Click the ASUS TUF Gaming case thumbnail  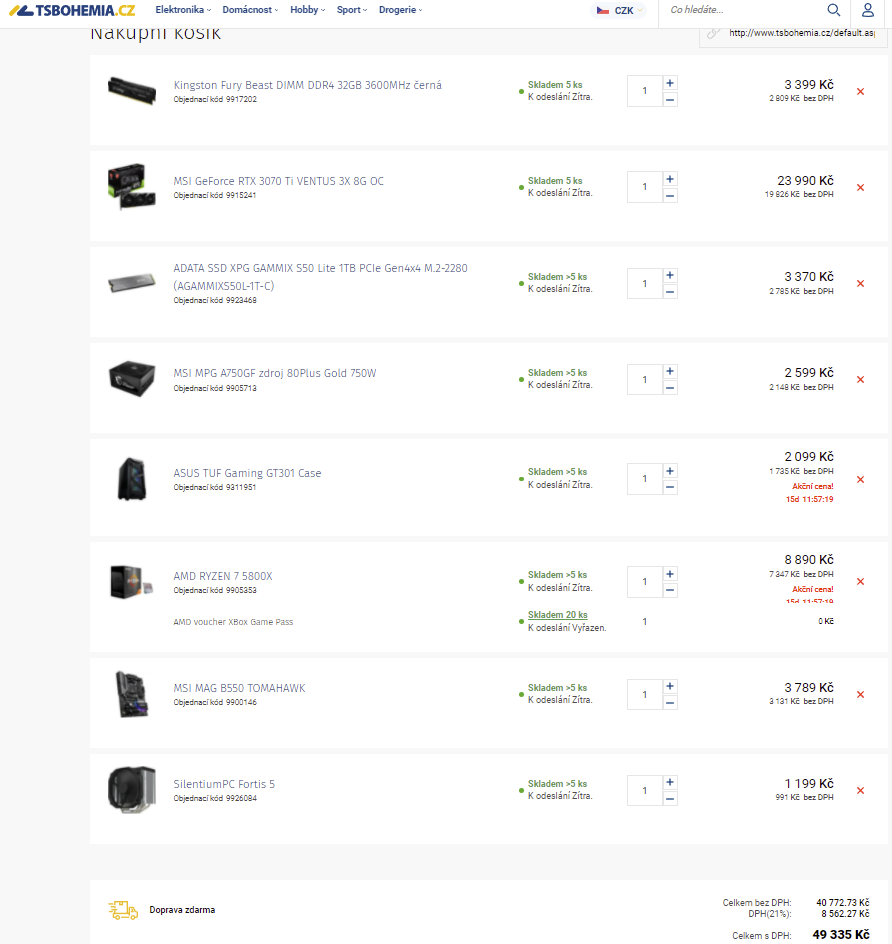[131, 479]
